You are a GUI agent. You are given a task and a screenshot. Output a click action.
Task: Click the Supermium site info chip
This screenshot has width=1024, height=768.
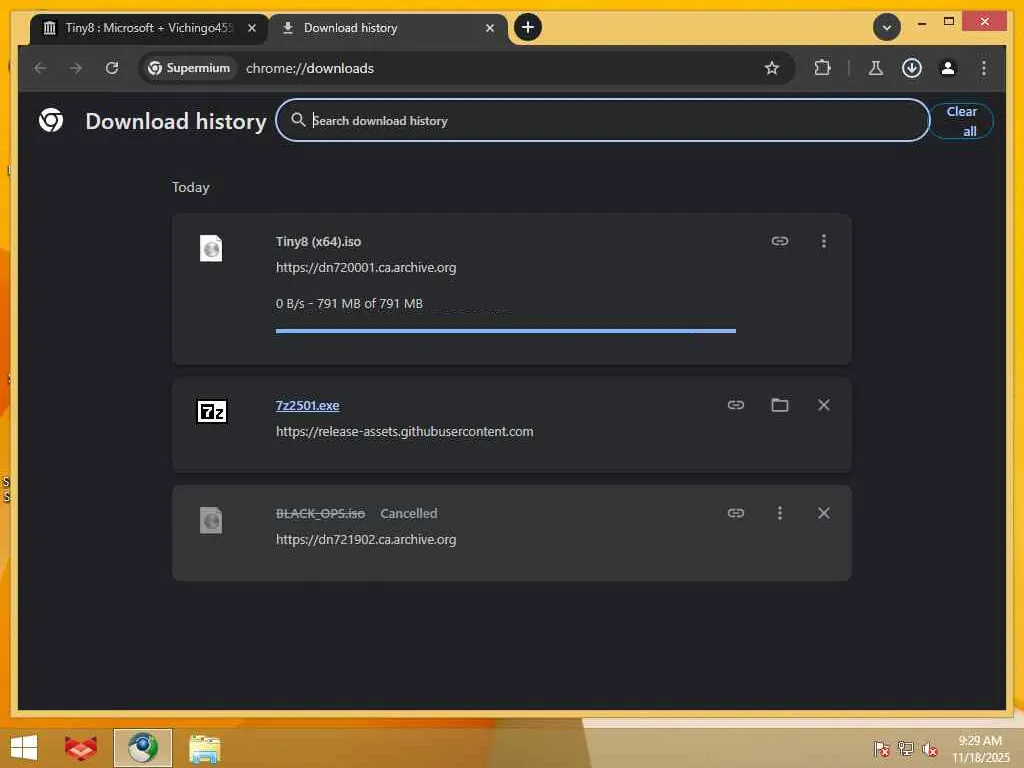(189, 68)
